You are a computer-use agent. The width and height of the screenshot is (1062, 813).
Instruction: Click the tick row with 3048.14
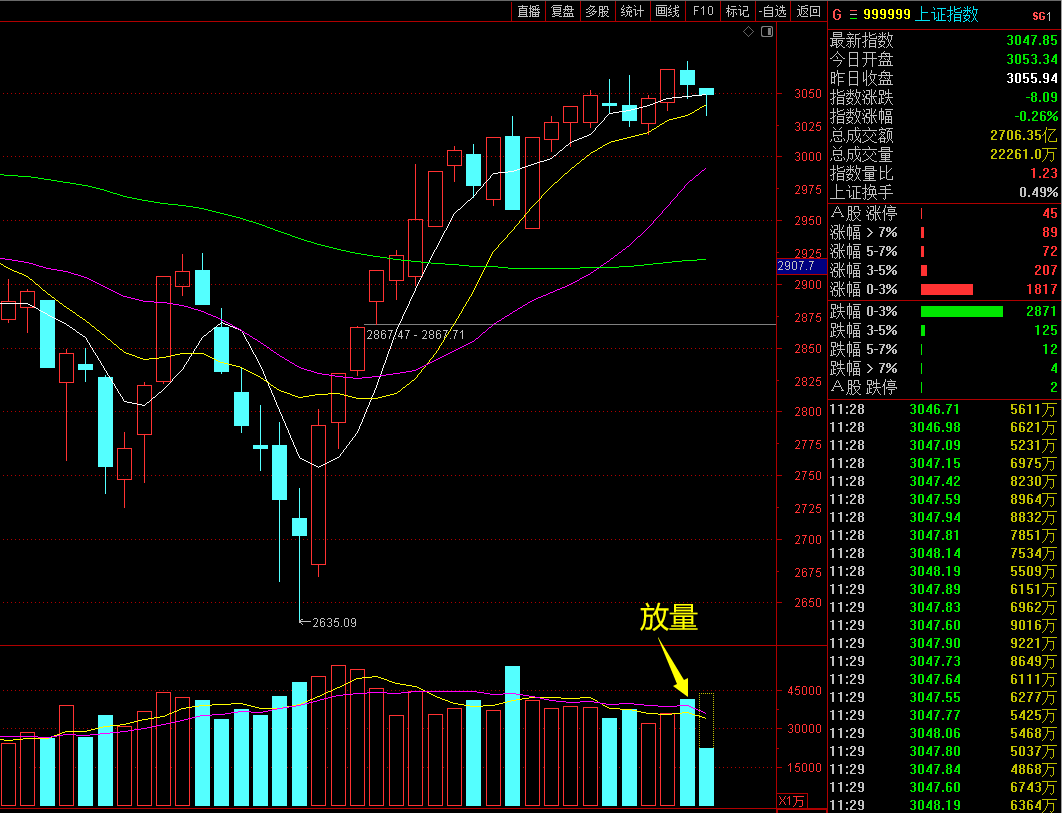pos(943,554)
